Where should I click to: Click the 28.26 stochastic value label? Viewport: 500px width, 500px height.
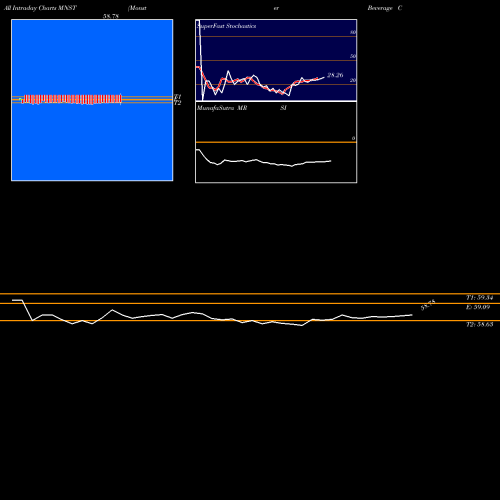[335, 75]
